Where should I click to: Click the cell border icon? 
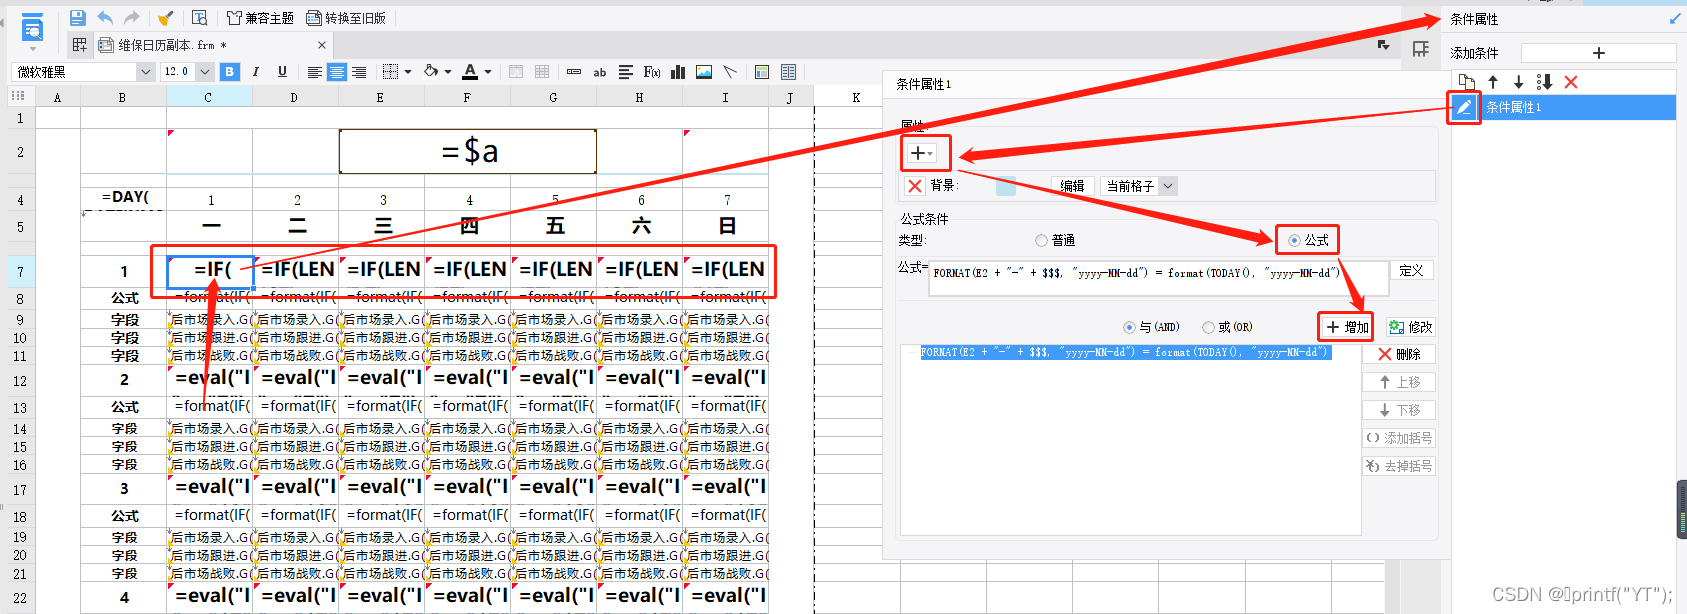pyautogui.click(x=391, y=72)
